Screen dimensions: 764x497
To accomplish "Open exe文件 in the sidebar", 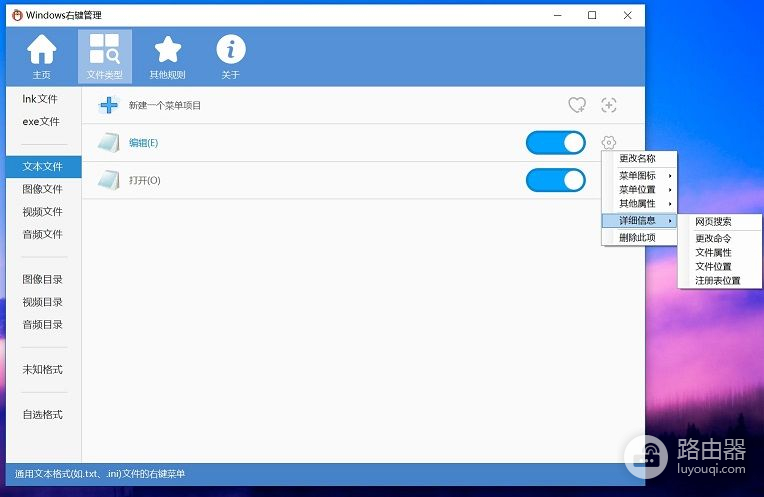I will (x=41, y=121).
